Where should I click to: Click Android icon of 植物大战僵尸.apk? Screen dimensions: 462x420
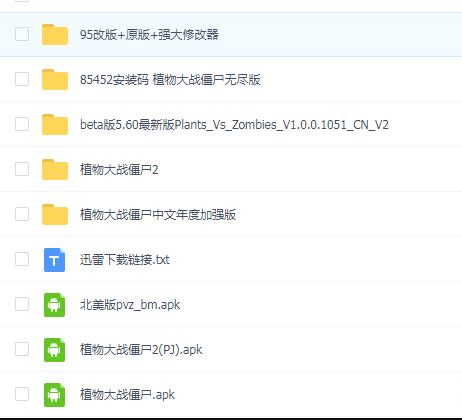(x=54, y=395)
